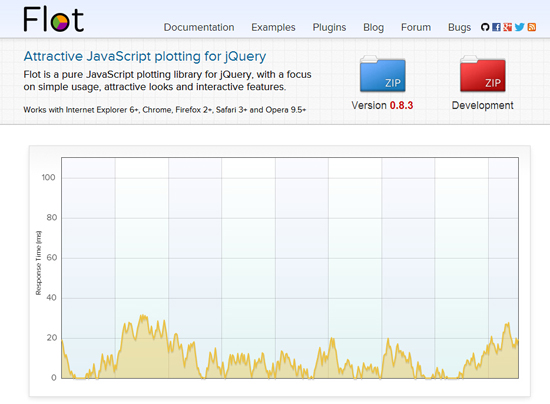Click the 60 y-axis tick label
The image size is (550, 404).
[x=52, y=257]
